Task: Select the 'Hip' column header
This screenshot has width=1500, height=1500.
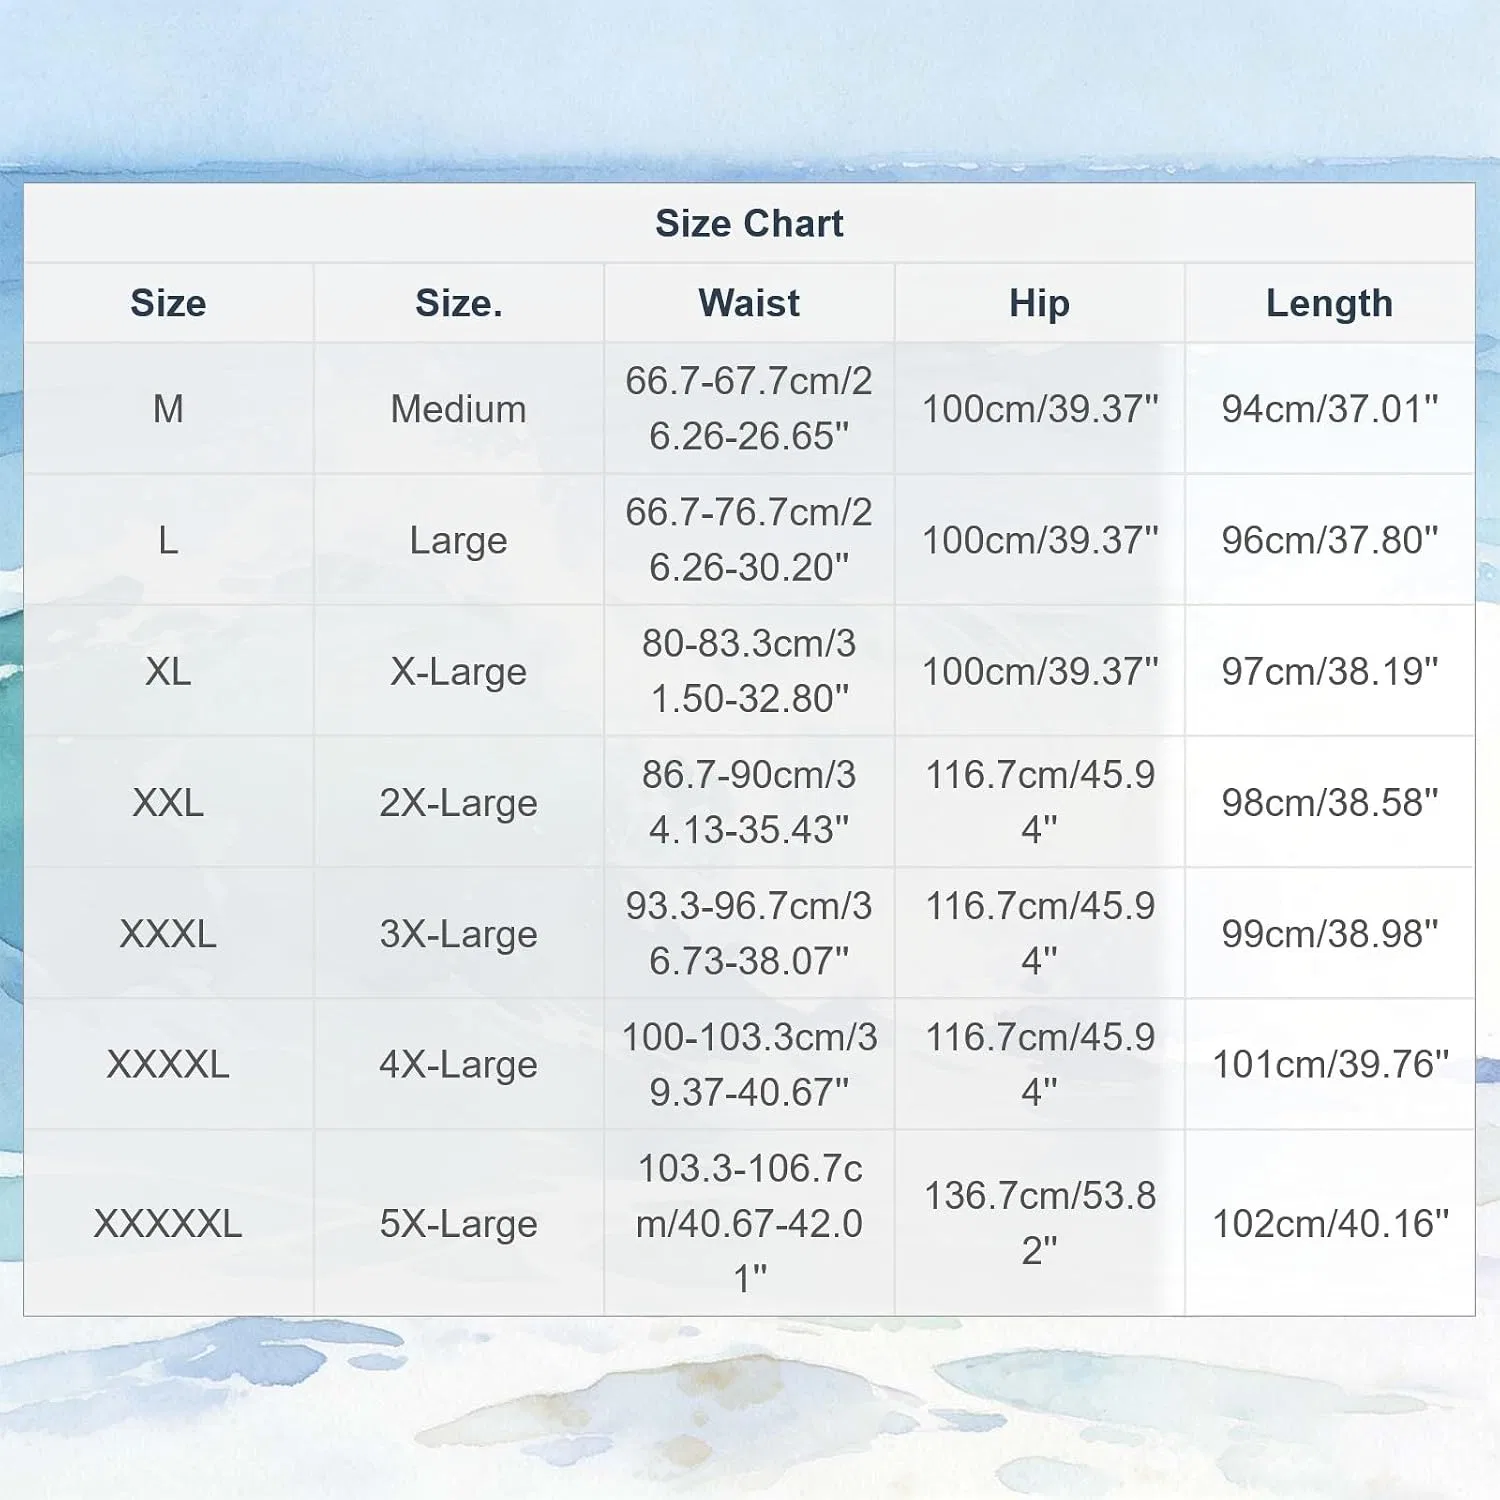Action: click(1039, 303)
